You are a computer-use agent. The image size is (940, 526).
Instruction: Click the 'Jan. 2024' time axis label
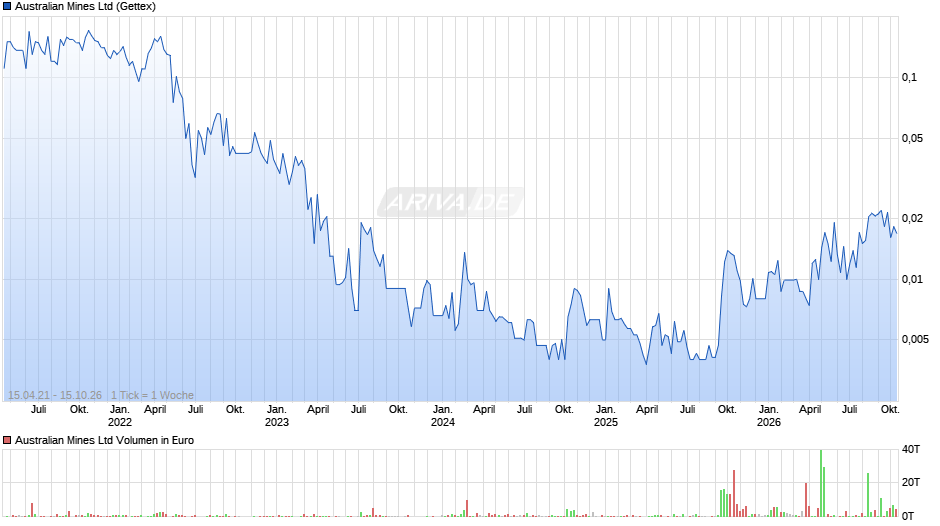(x=442, y=416)
